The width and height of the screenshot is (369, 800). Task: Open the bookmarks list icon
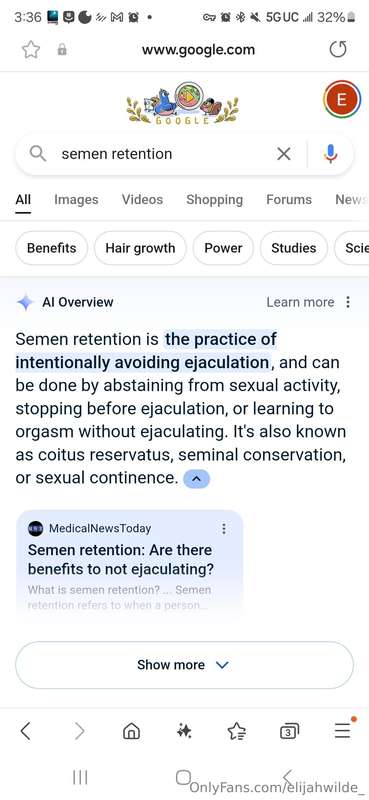237,732
